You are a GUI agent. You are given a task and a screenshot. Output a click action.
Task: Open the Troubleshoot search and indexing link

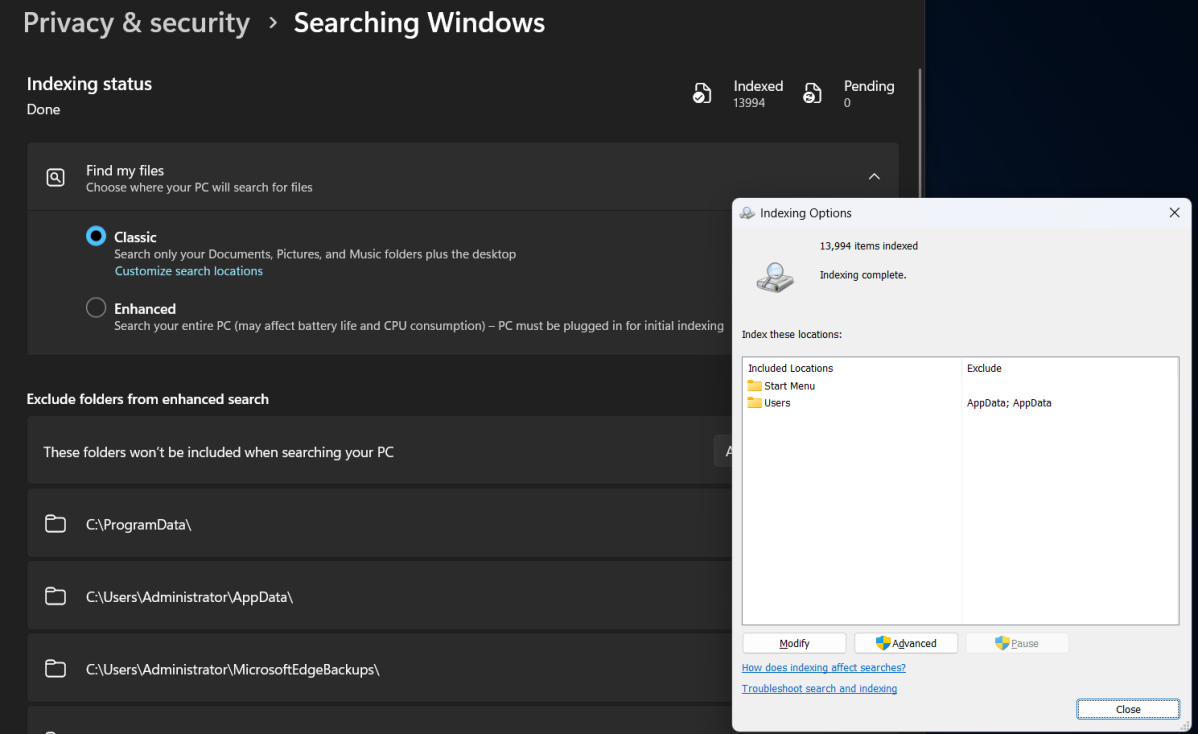[x=819, y=688]
